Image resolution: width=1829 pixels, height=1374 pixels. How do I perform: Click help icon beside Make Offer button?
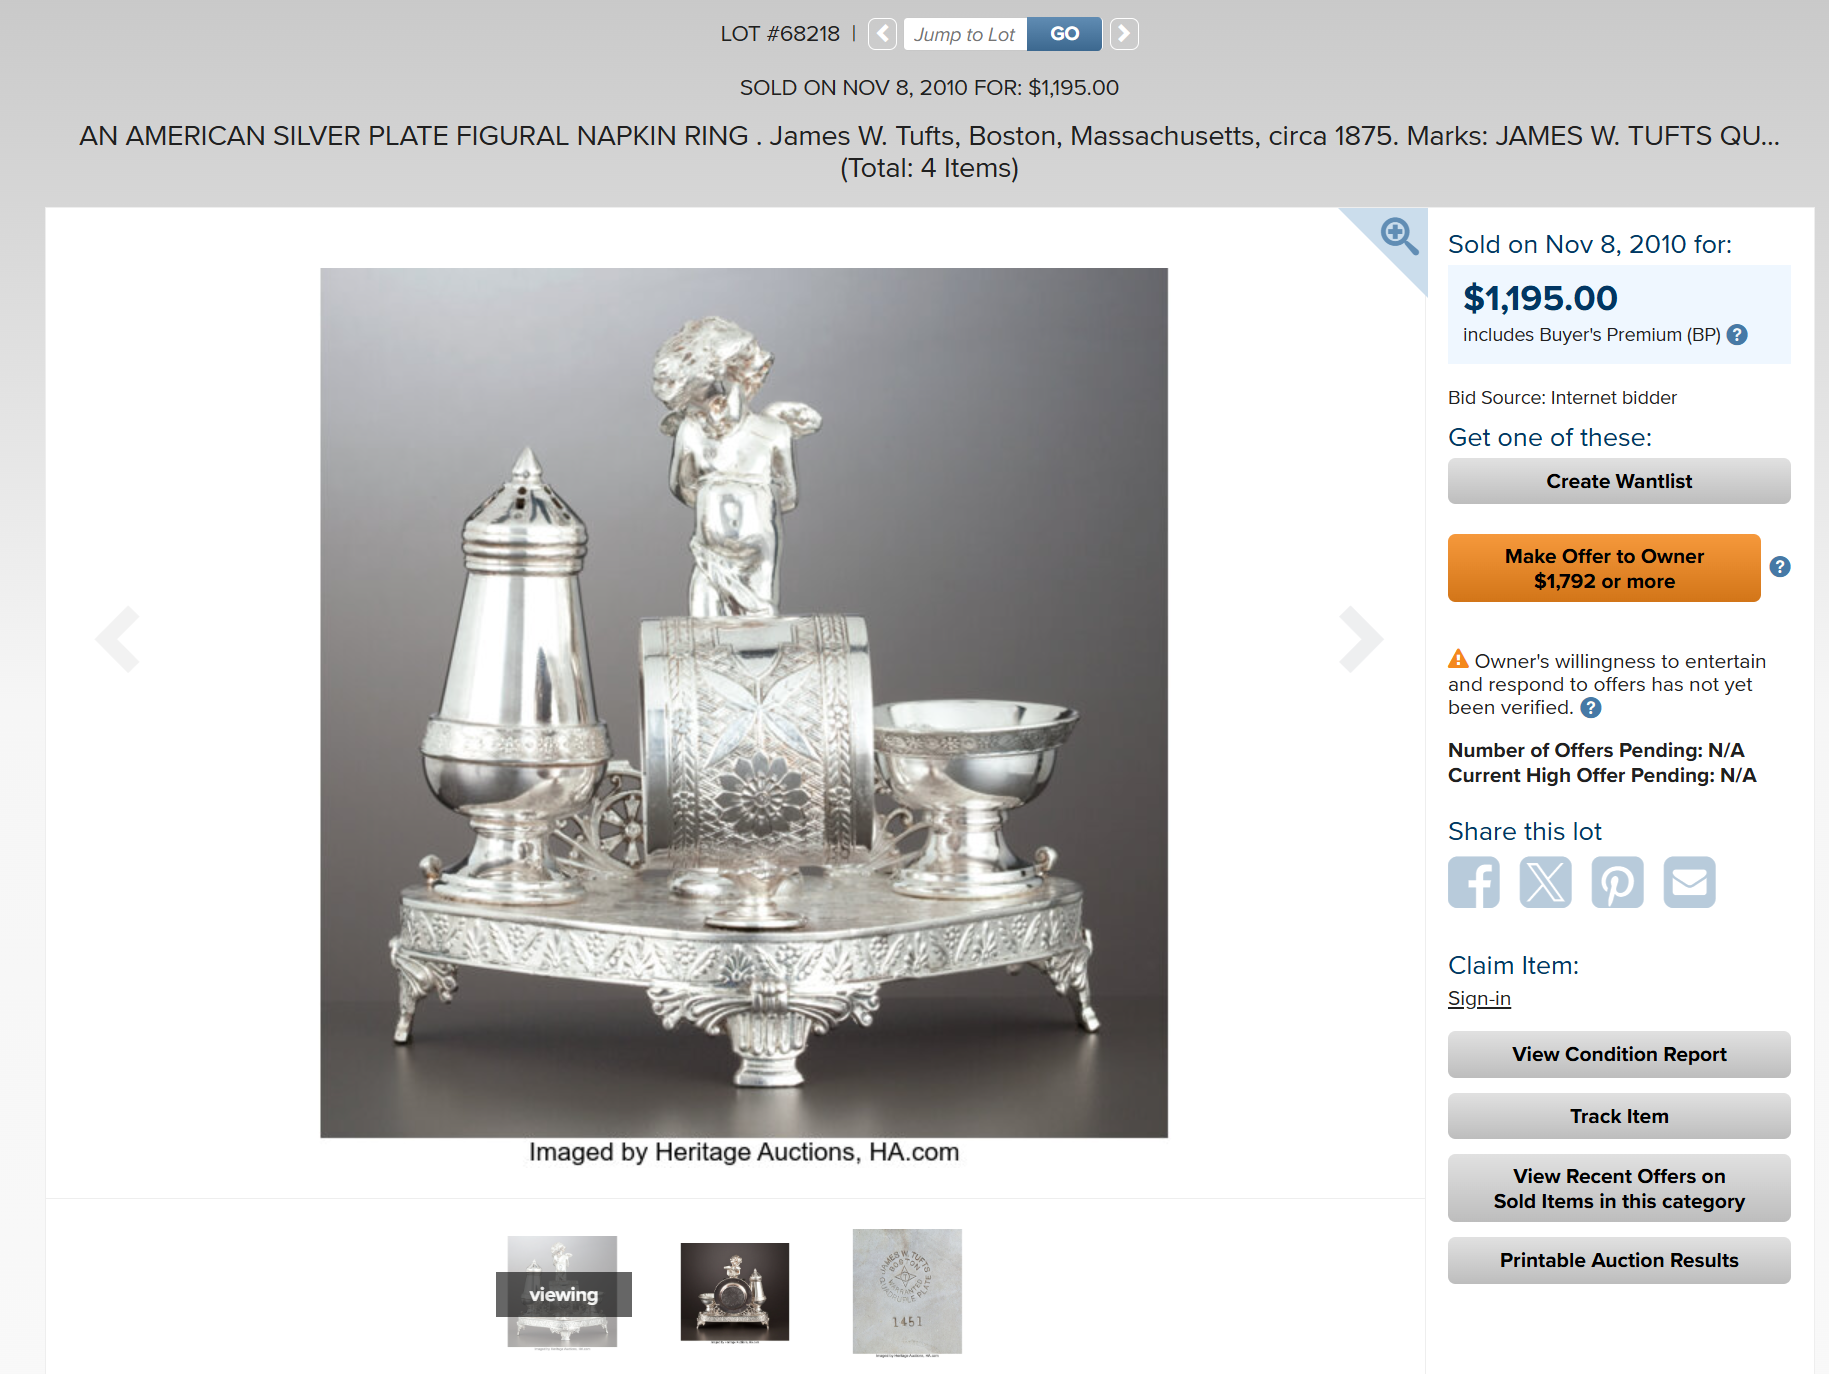coord(1780,567)
